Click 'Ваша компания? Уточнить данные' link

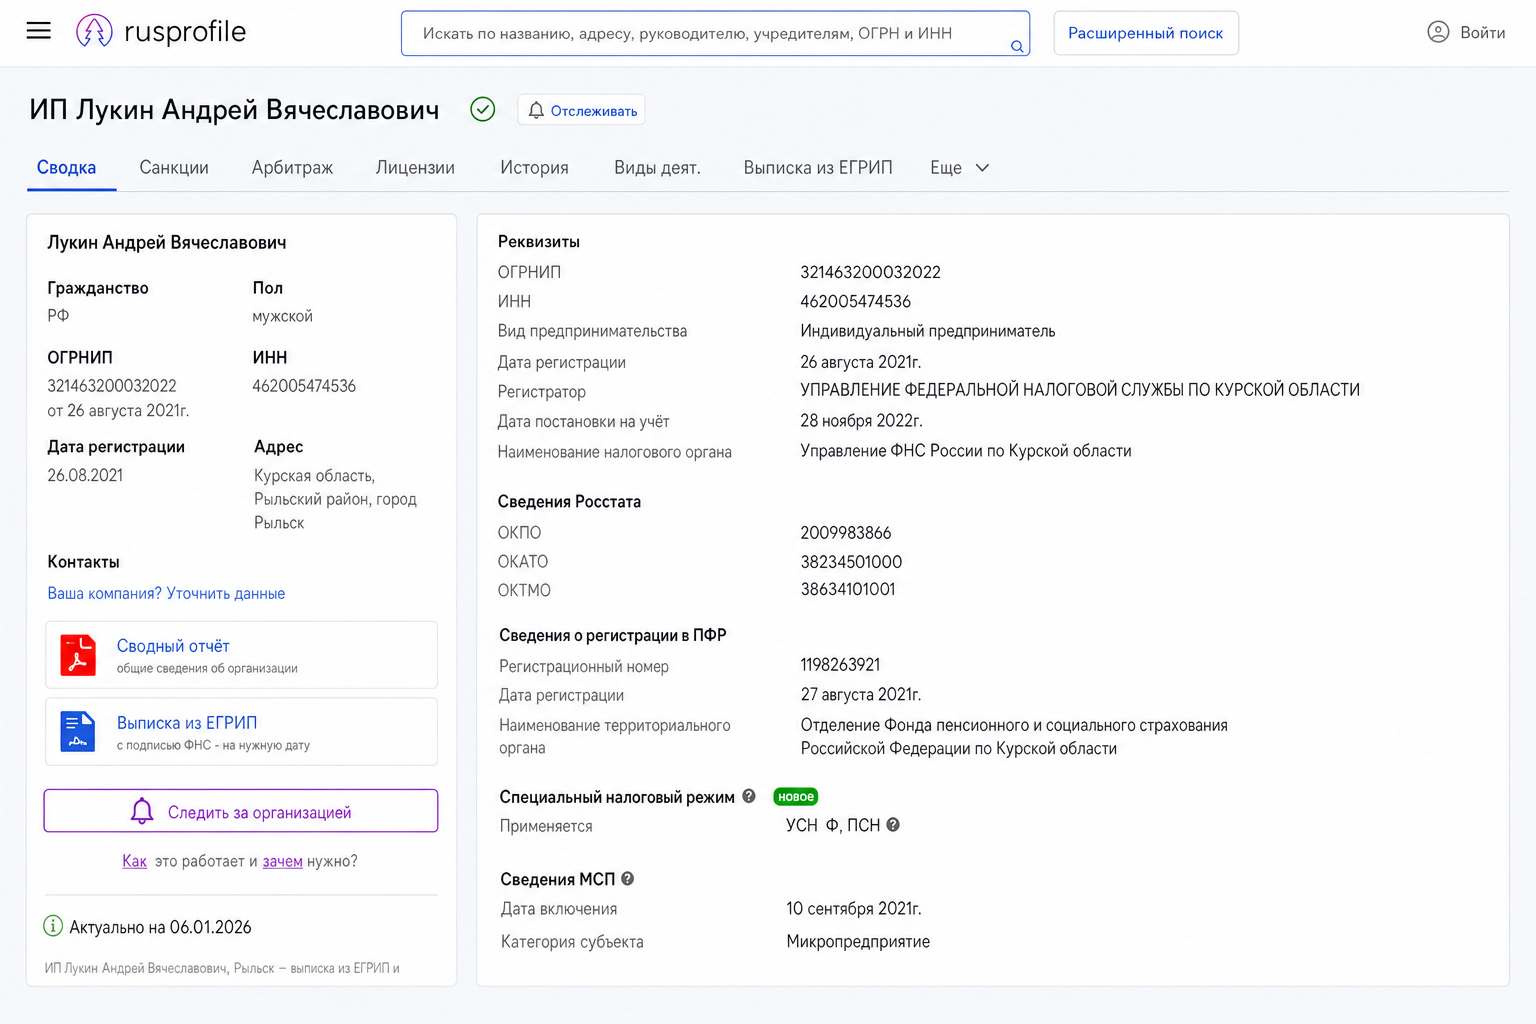(166, 593)
